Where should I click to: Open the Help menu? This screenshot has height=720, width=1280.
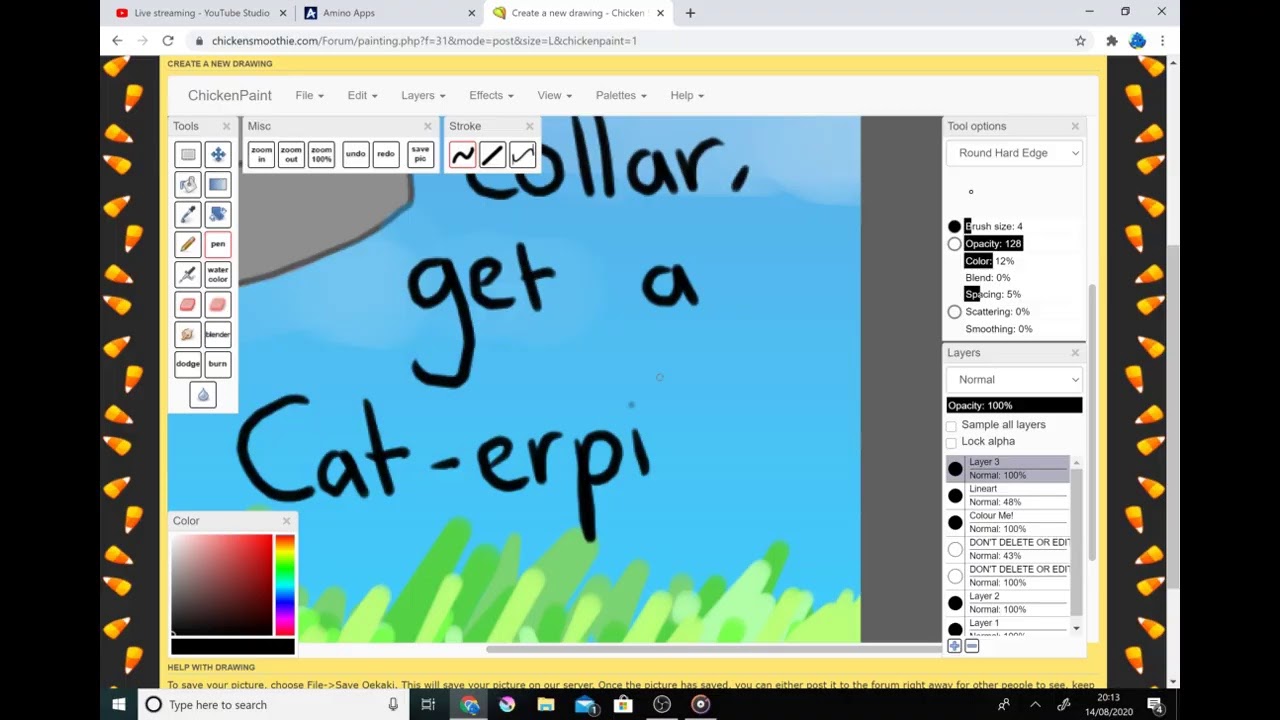pos(687,95)
